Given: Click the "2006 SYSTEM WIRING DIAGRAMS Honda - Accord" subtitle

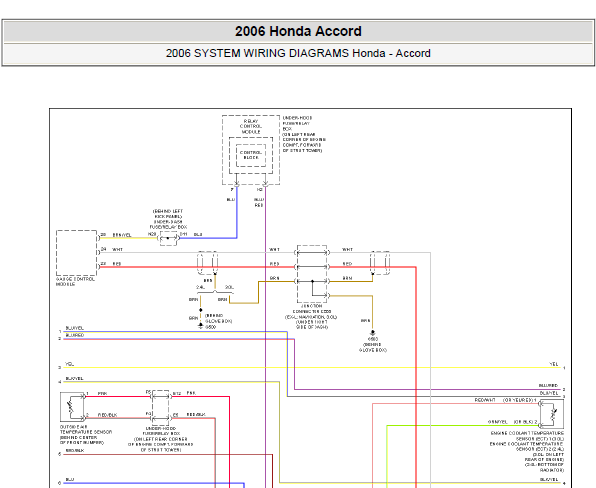Looking at the screenshot, I should pyautogui.click(x=298, y=53).
